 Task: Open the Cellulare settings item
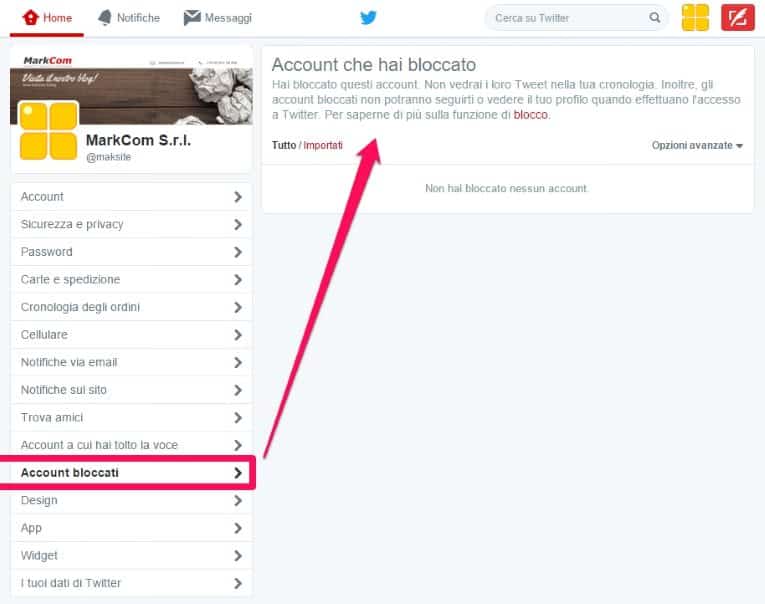(x=131, y=335)
